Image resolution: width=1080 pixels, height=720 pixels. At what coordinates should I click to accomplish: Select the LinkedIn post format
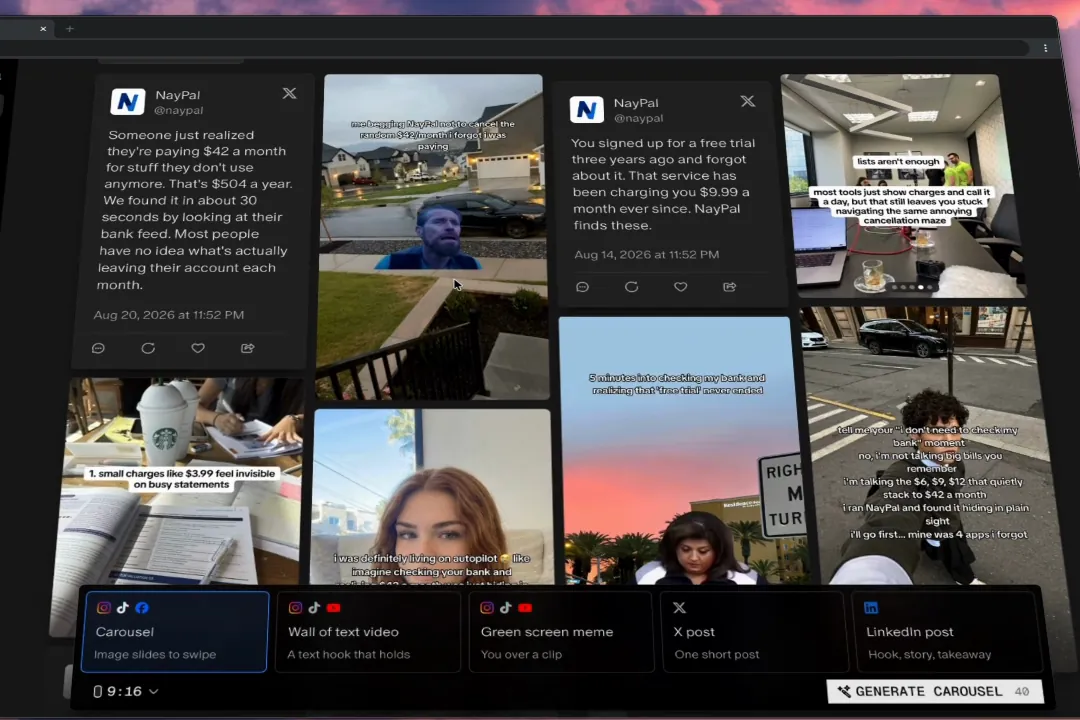[x=950, y=632]
